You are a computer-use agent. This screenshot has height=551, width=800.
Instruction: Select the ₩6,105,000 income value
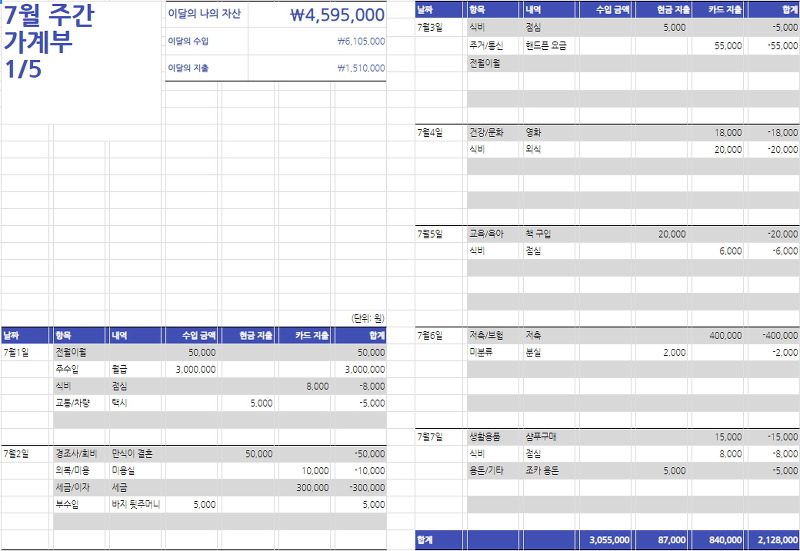[x=361, y=41]
